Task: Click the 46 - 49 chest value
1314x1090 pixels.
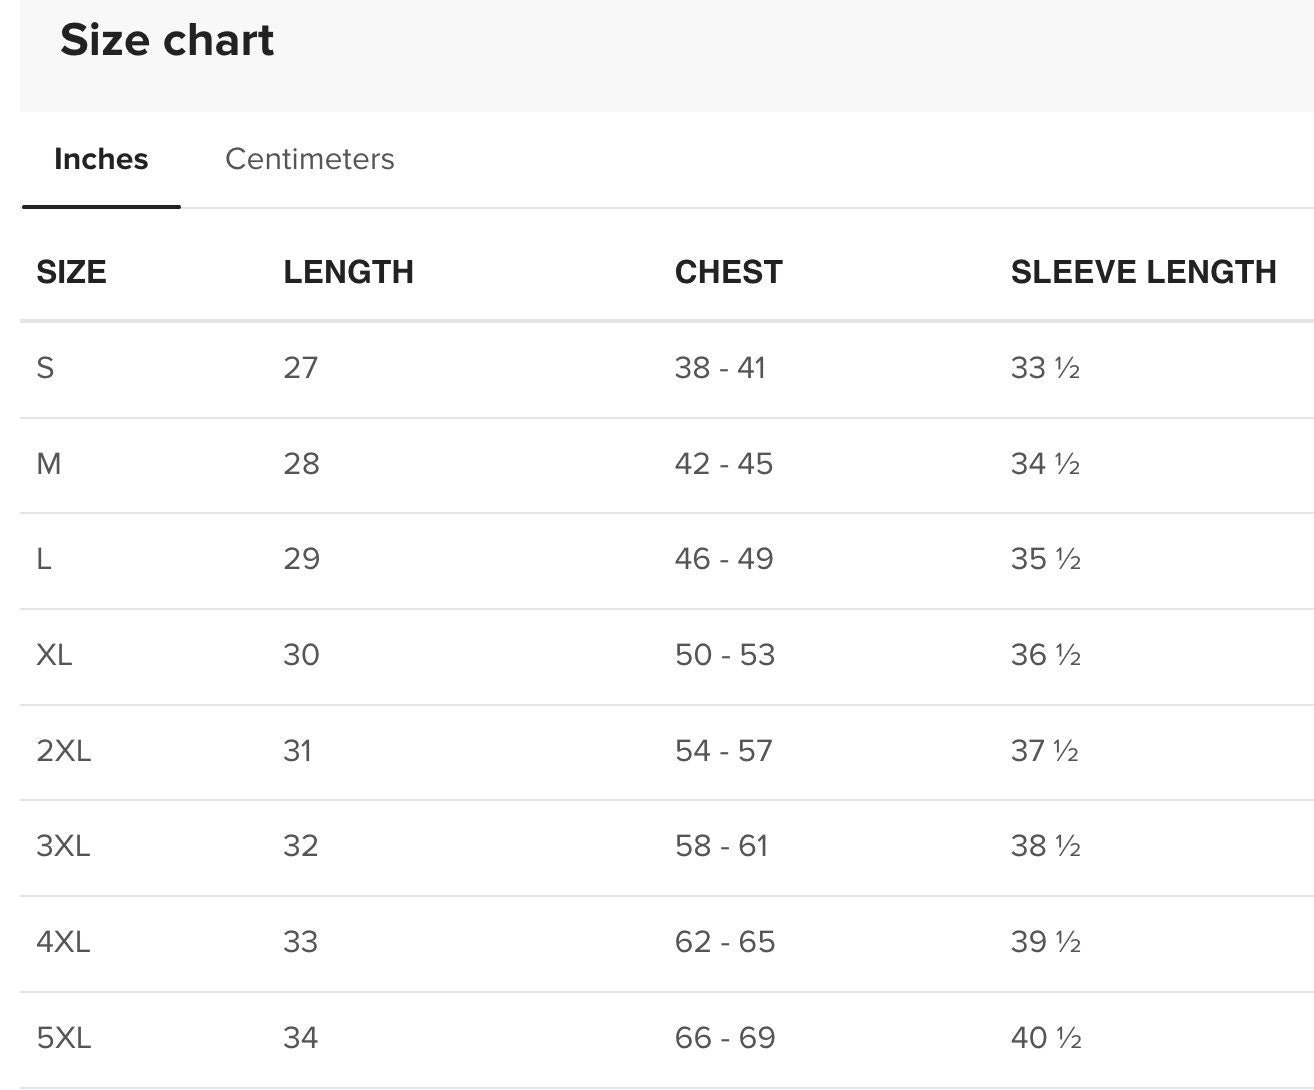Action: click(724, 559)
